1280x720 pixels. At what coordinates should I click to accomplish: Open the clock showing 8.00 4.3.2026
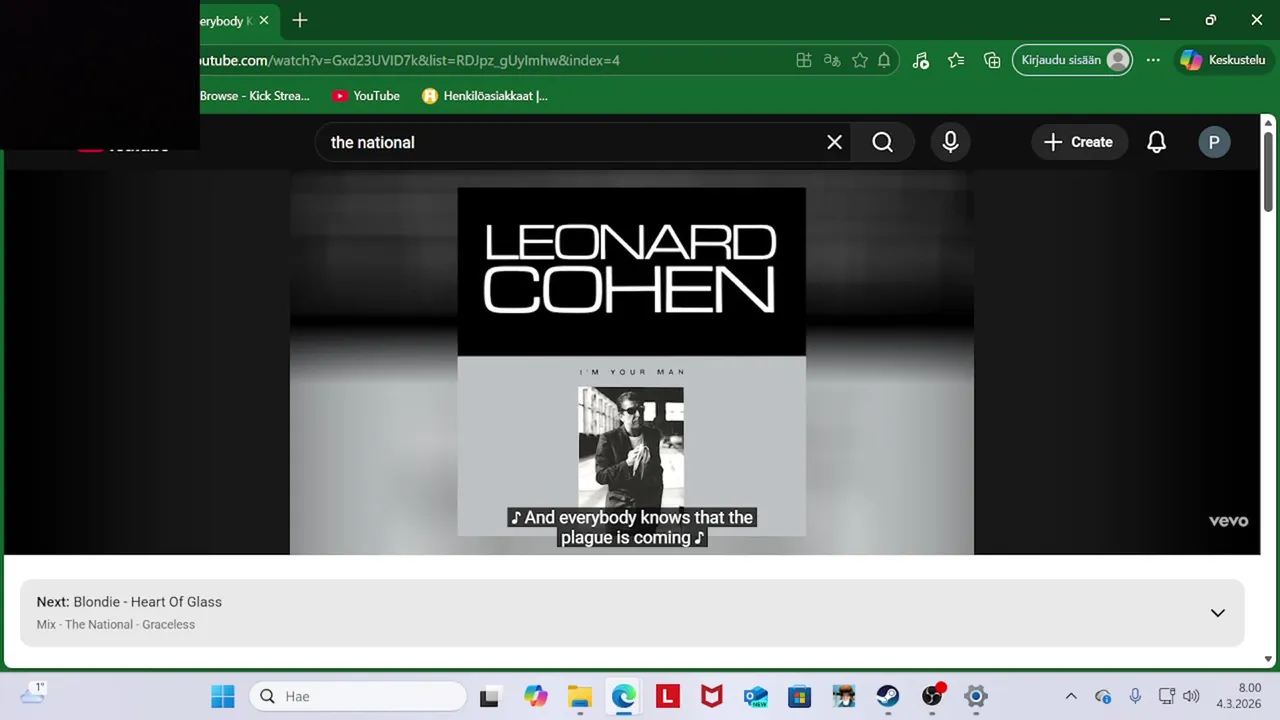coord(1239,696)
